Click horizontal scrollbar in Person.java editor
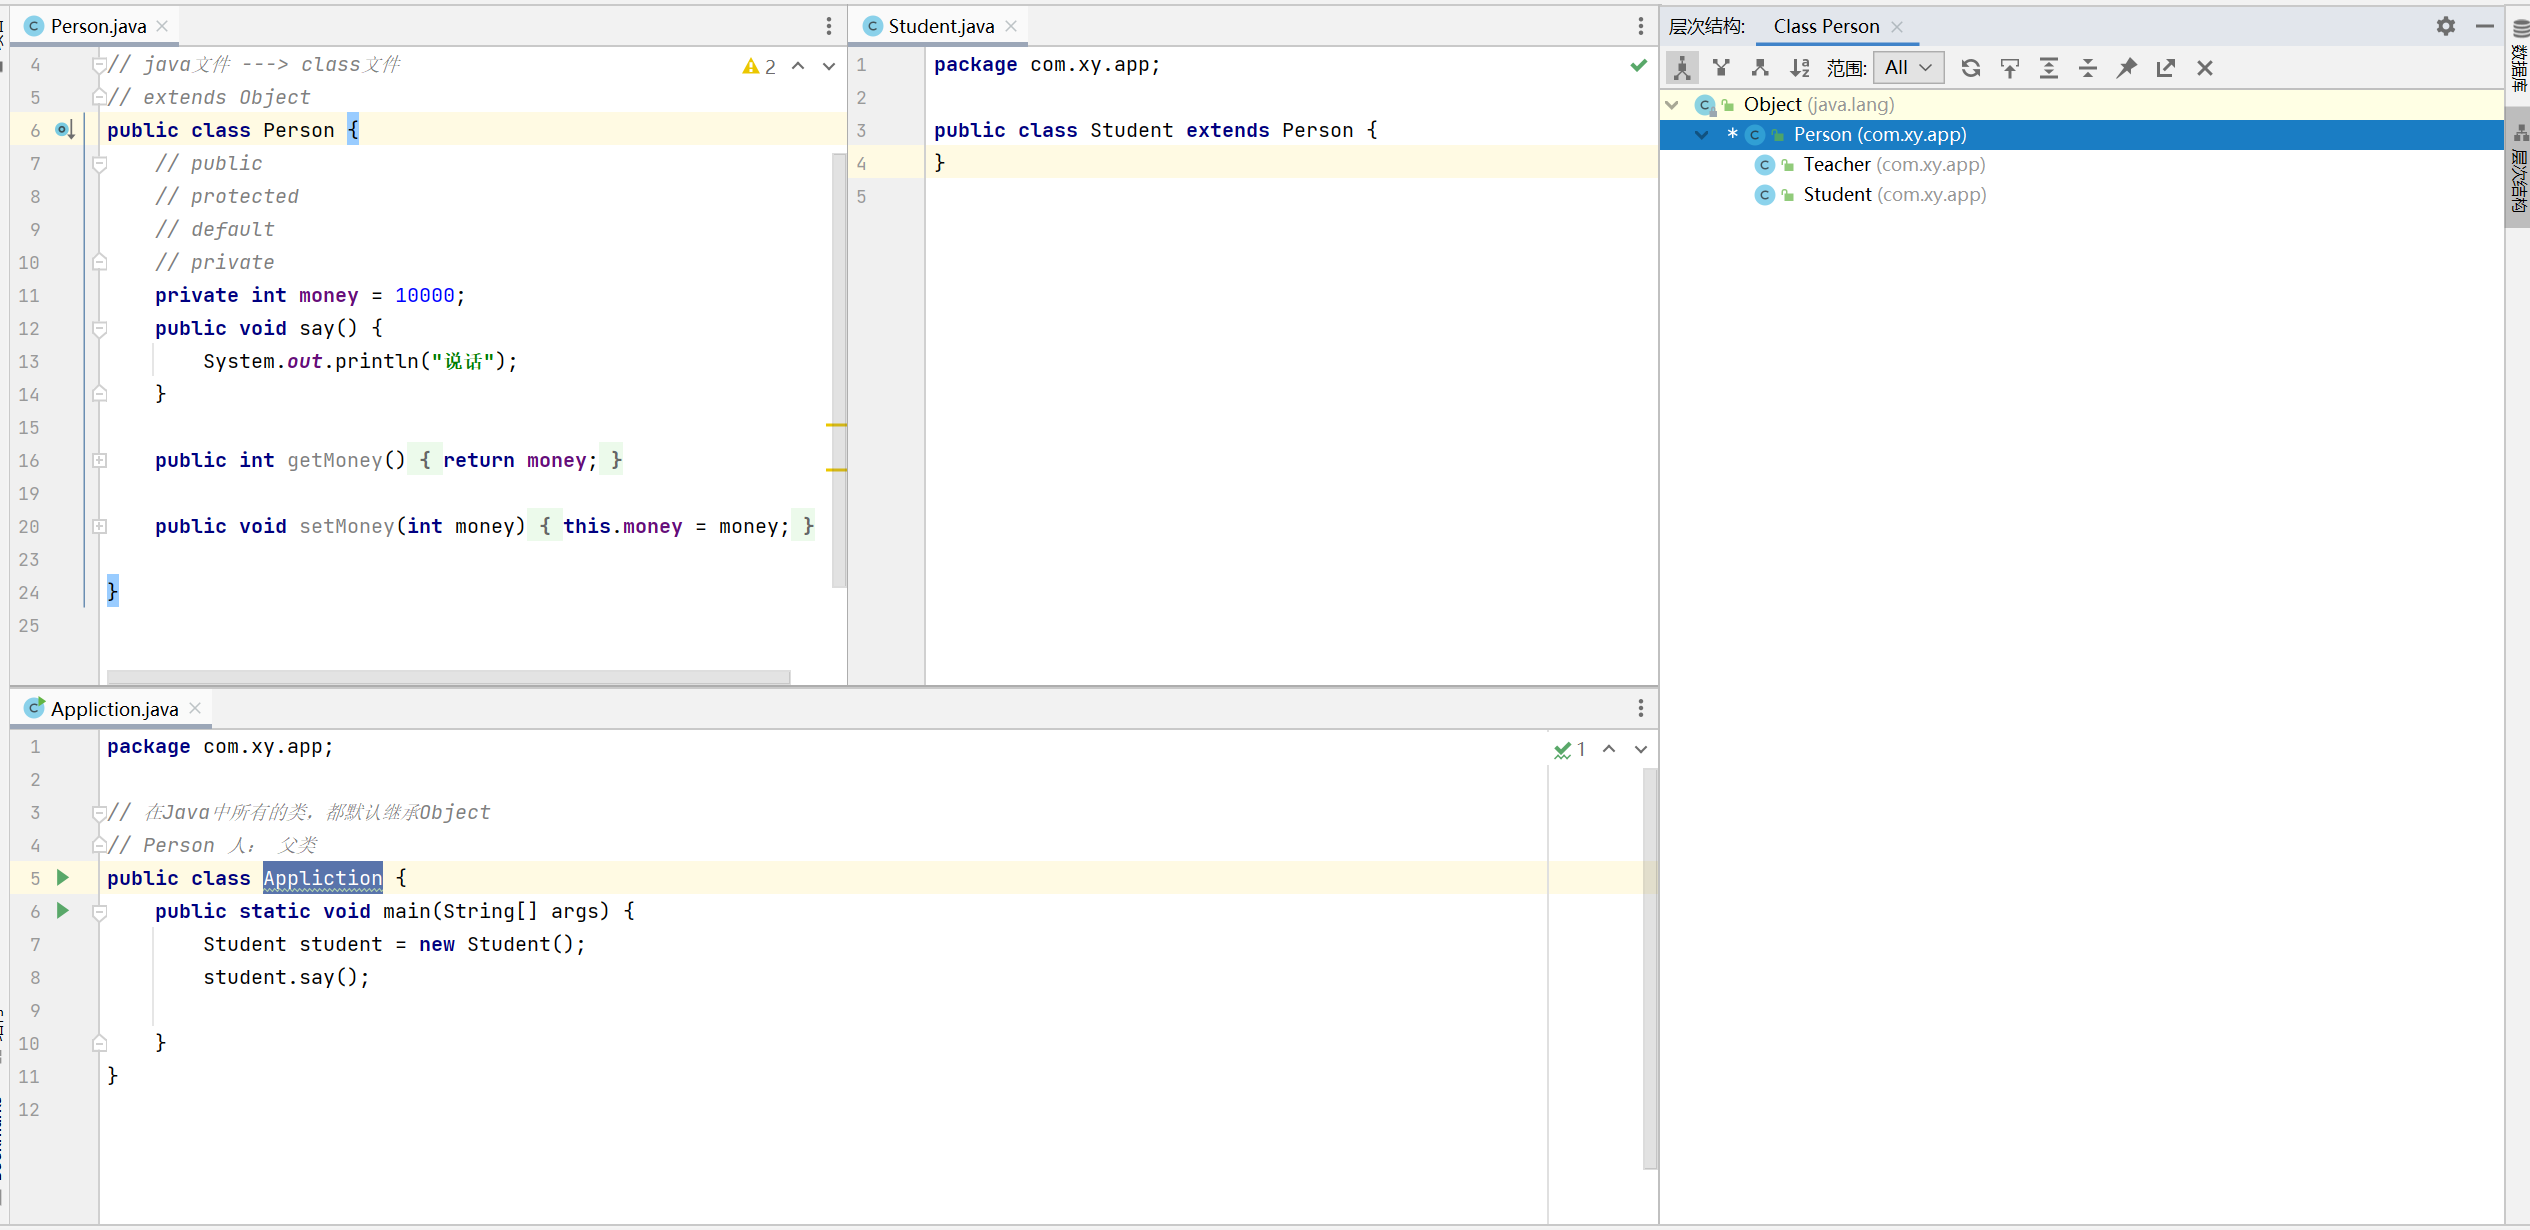The width and height of the screenshot is (2530, 1230). click(448, 677)
